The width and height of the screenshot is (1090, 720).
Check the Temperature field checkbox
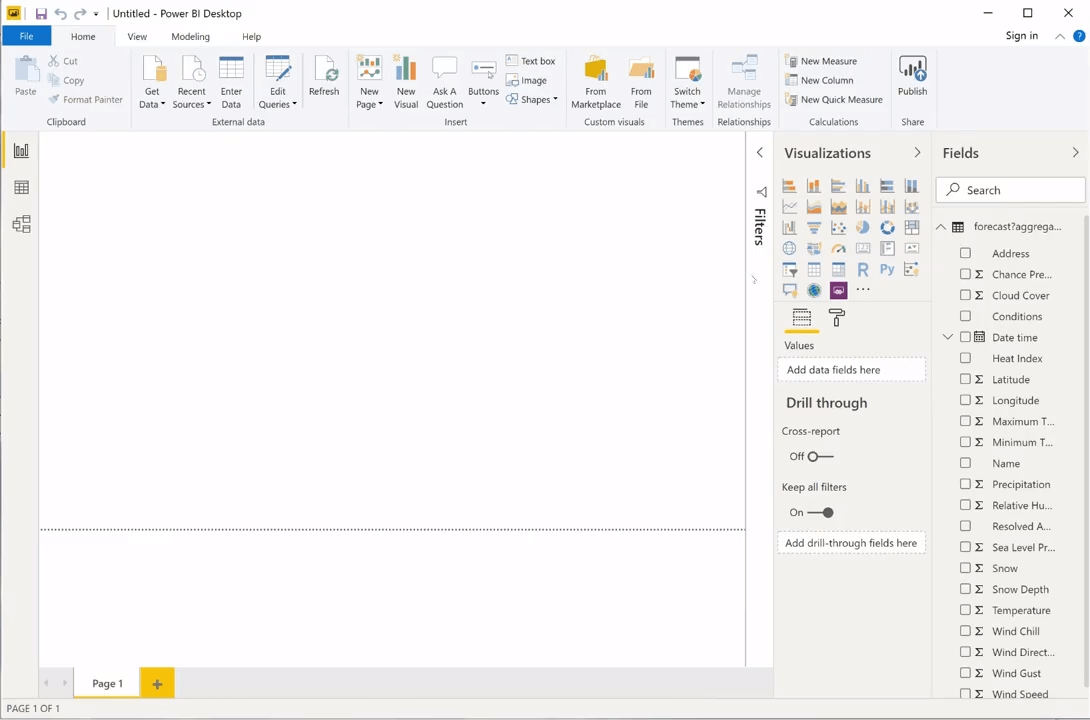click(x=965, y=610)
